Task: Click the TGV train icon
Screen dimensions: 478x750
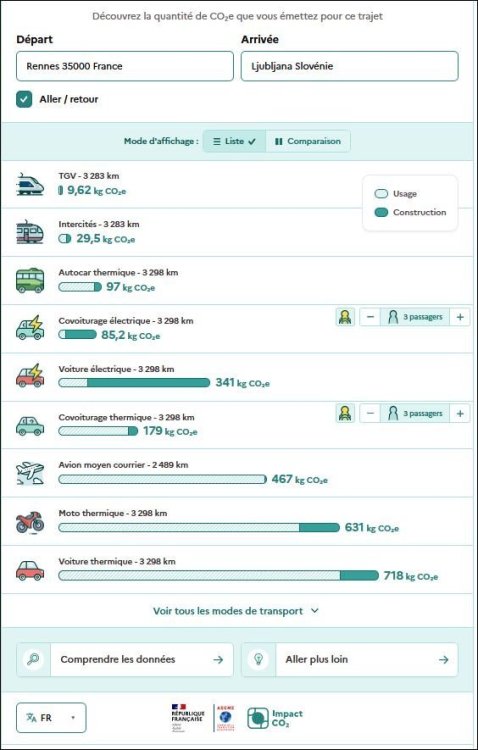Action: click(x=30, y=184)
